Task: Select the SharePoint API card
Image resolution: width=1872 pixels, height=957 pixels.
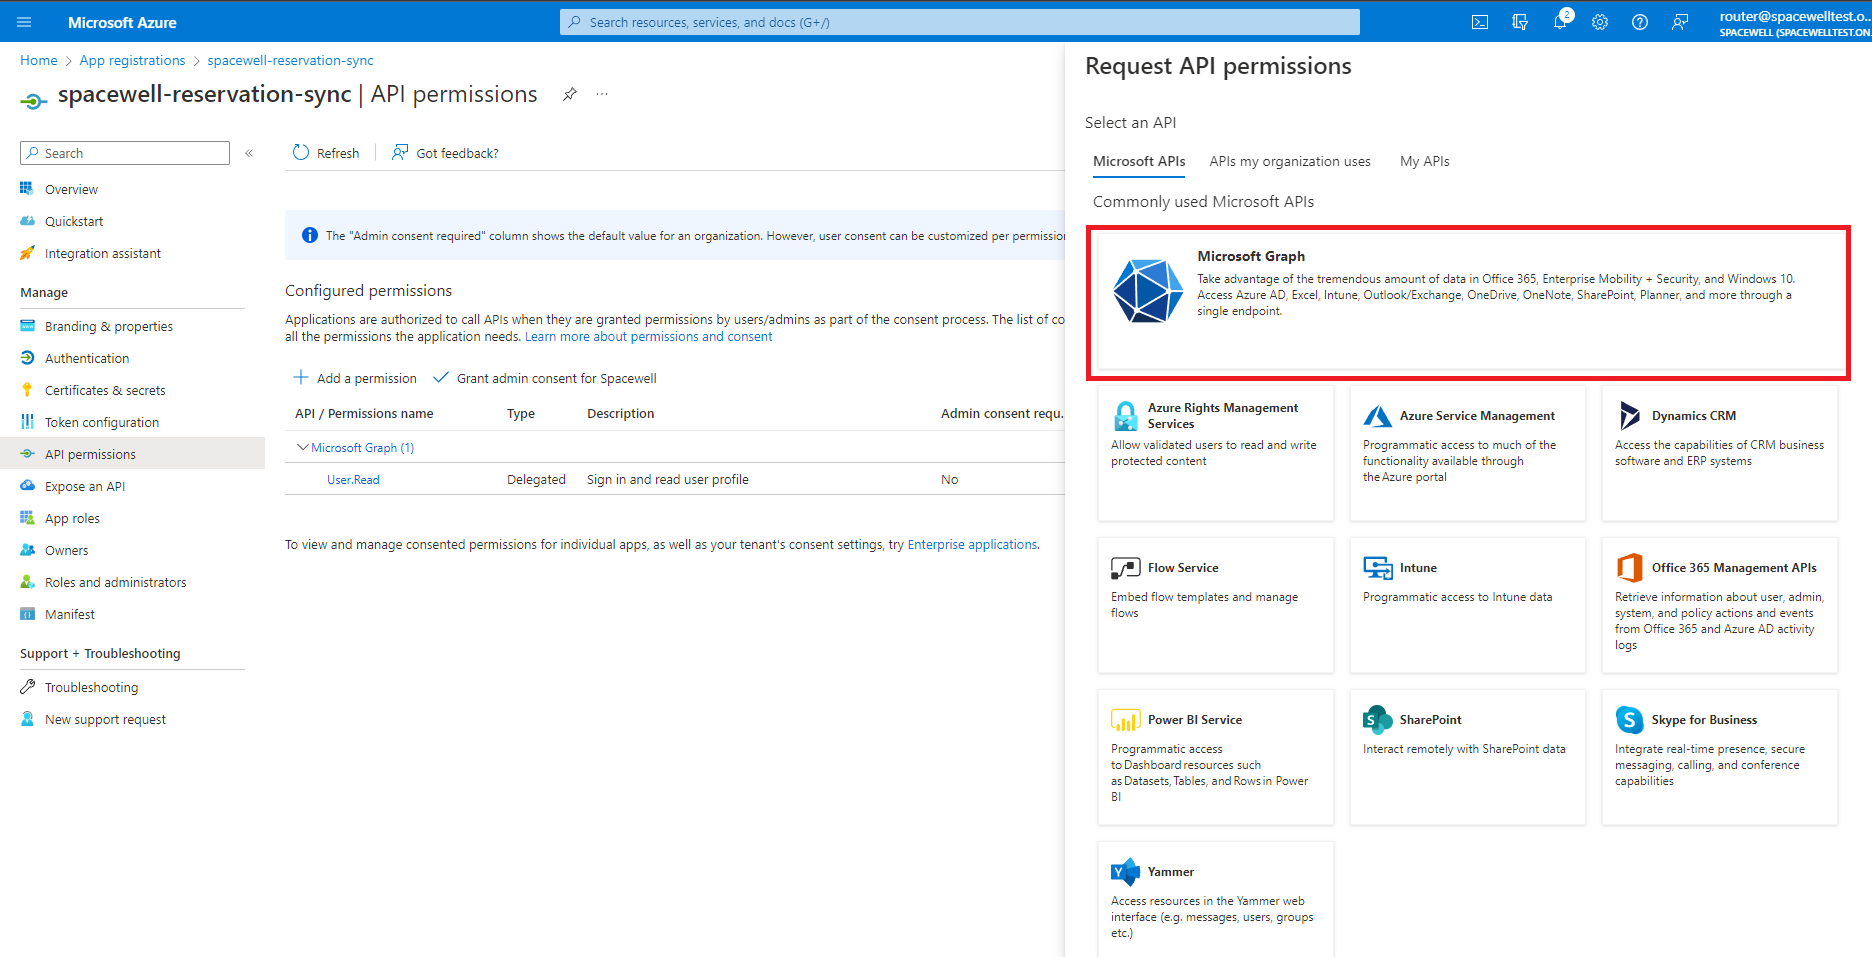Action: click(x=1467, y=757)
